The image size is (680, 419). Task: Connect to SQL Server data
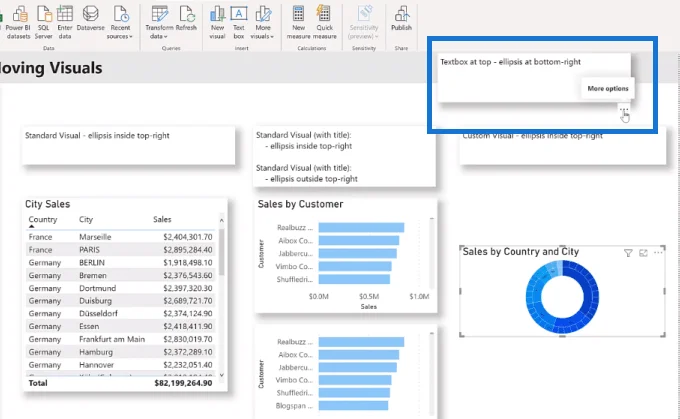pos(43,23)
